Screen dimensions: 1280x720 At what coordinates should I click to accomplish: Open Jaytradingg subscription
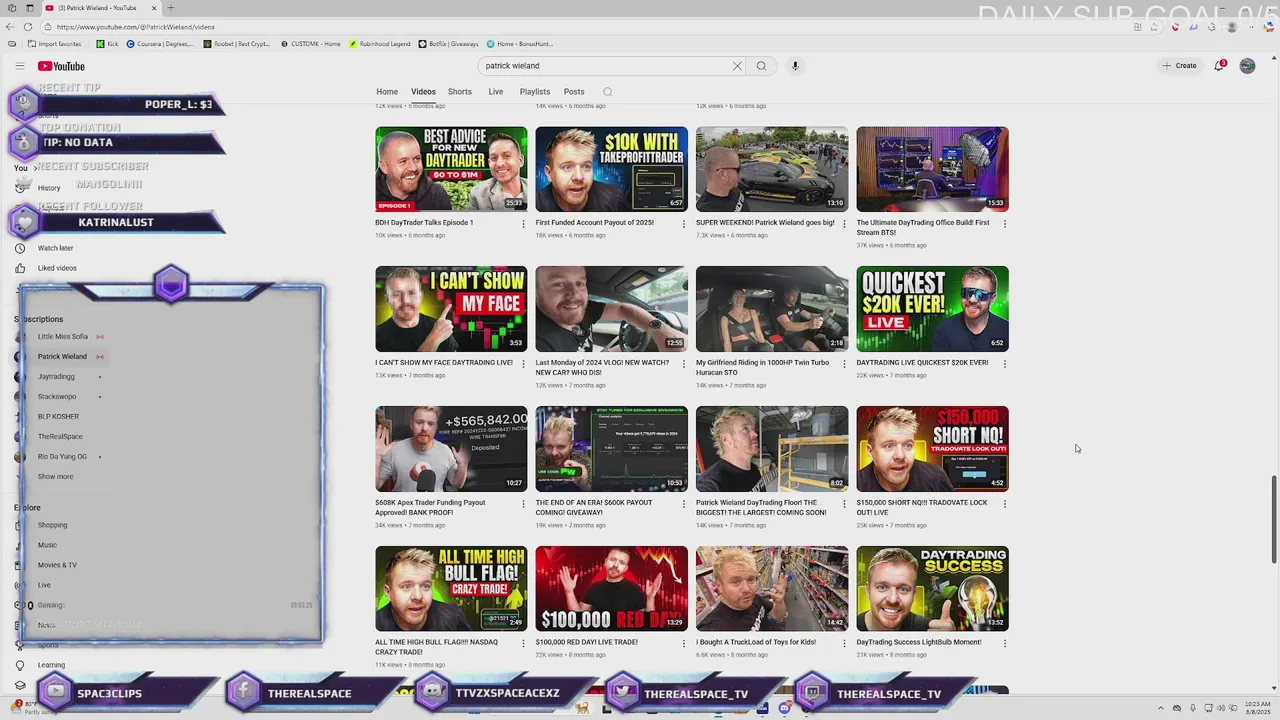point(58,377)
